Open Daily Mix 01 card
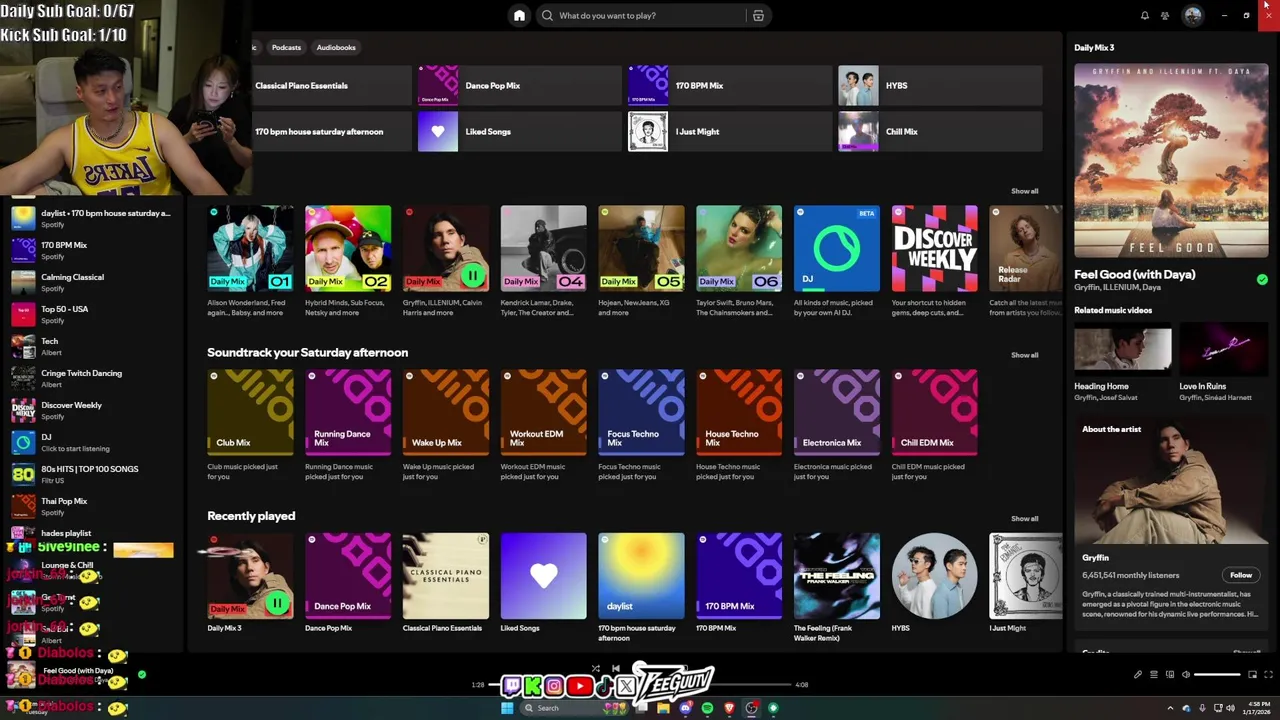Image resolution: width=1280 pixels, height=720 pixels. (250, 261)
